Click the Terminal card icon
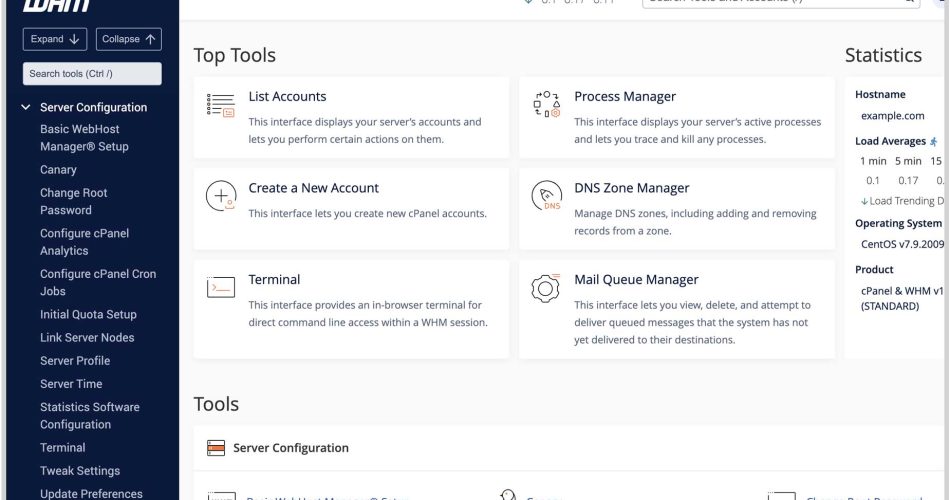This screenshot has width=950, height=500. (221, 287)
